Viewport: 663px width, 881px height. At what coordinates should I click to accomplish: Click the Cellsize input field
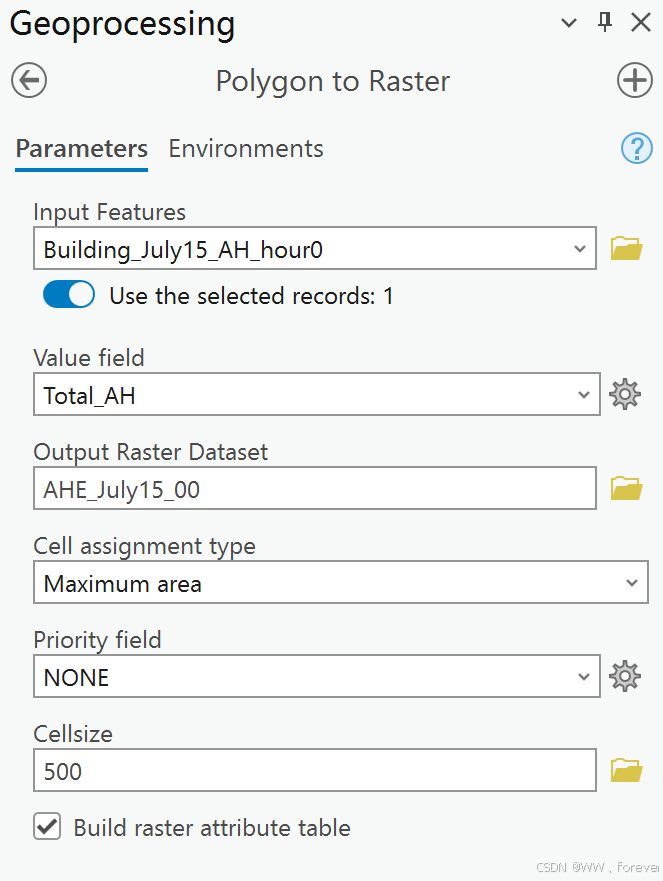pyautogui.click(x=315, y=771)
